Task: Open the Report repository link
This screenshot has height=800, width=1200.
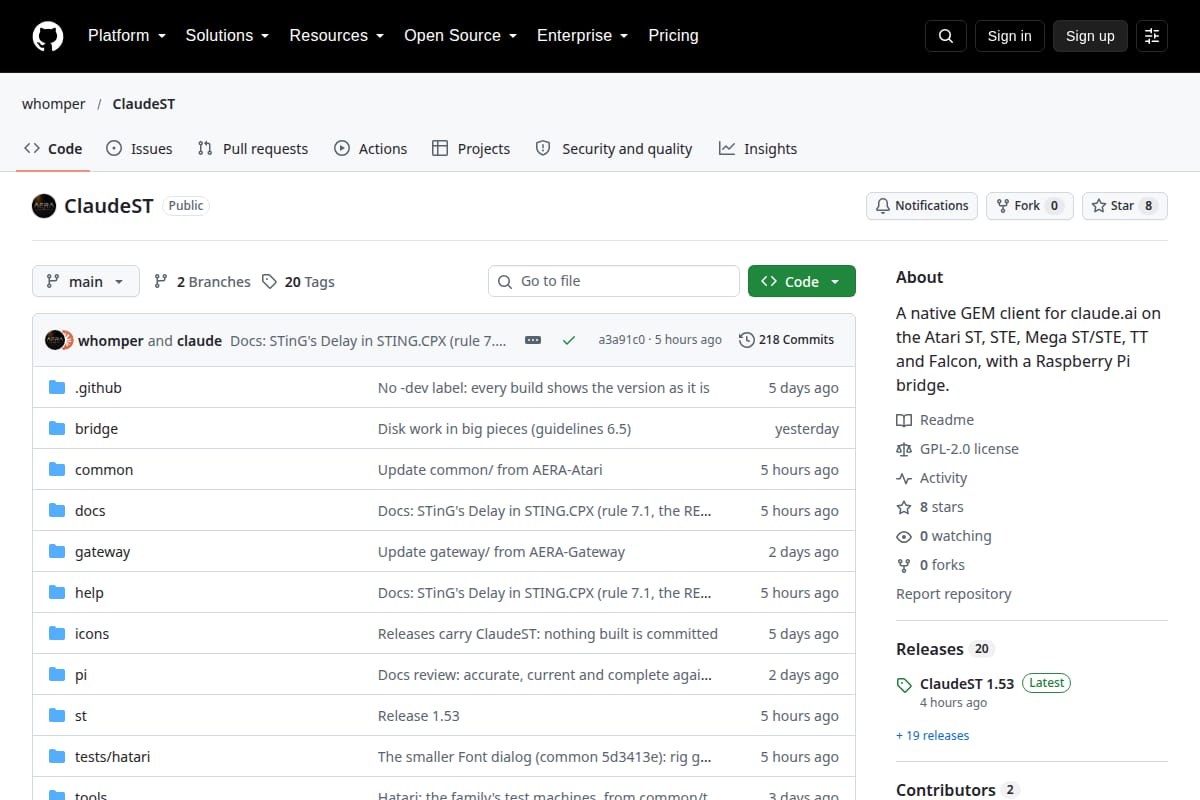Action: click(x=954, y=594)
